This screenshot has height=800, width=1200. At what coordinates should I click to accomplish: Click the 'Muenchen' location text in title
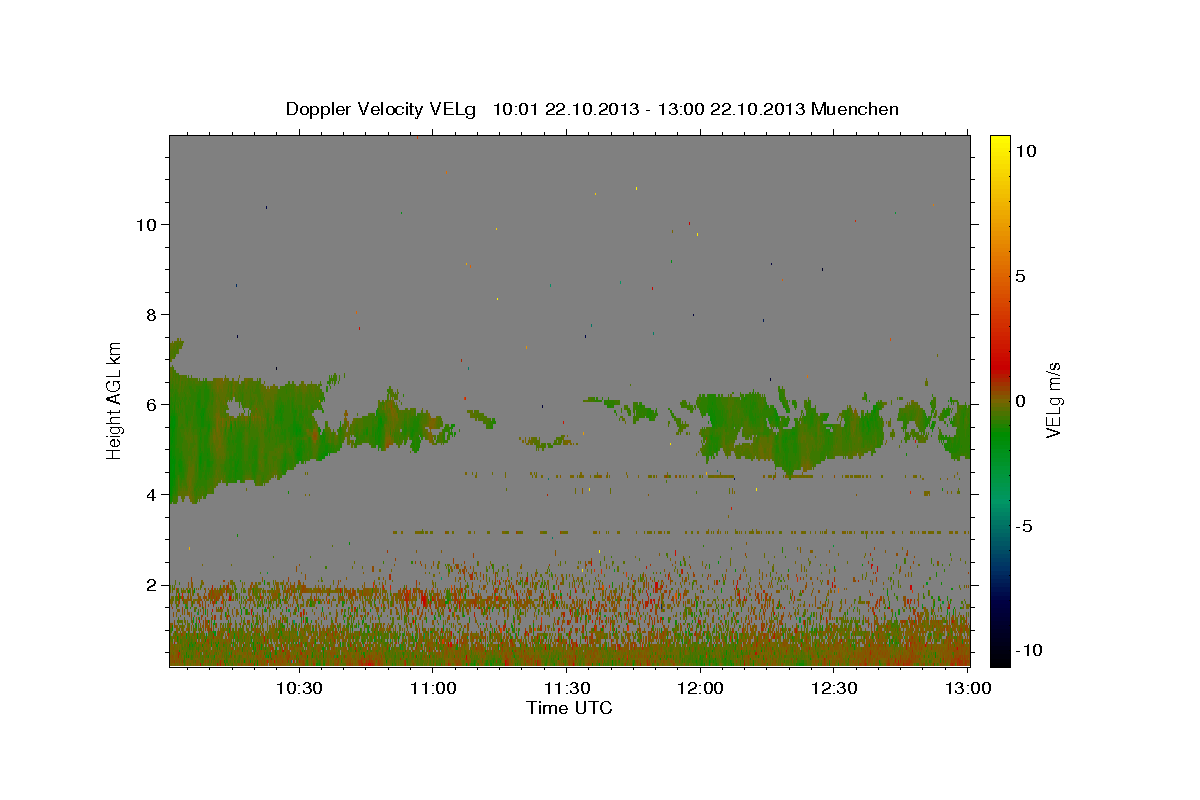855,109
